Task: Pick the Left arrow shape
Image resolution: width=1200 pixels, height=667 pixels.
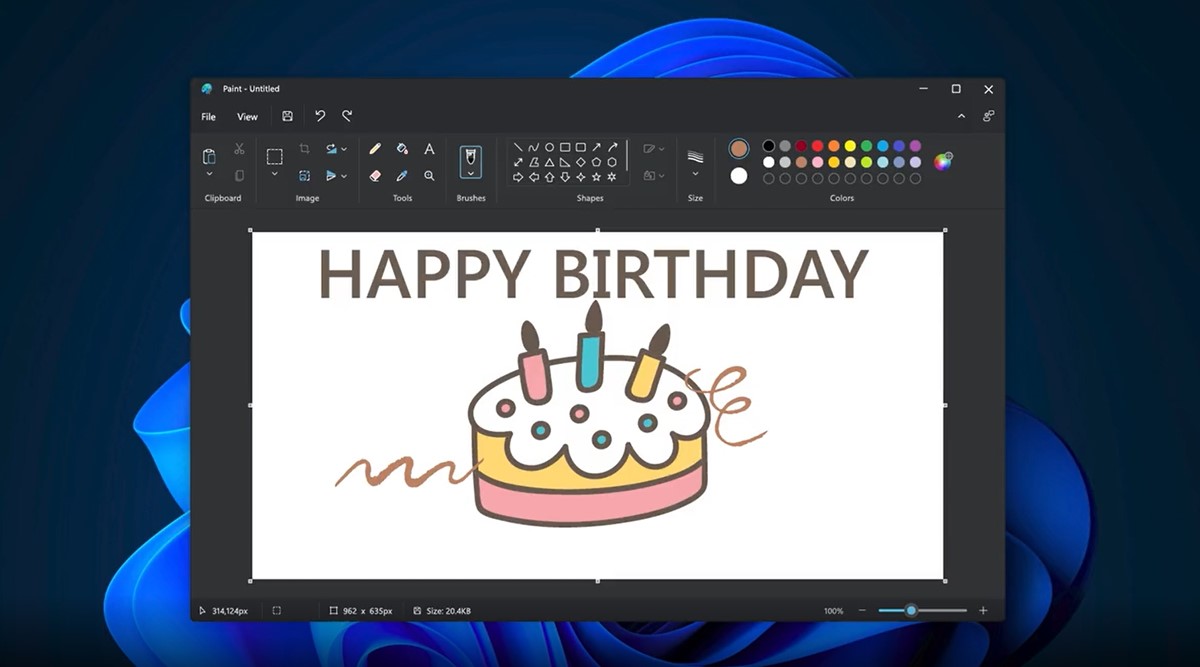Action: point(534,177)
